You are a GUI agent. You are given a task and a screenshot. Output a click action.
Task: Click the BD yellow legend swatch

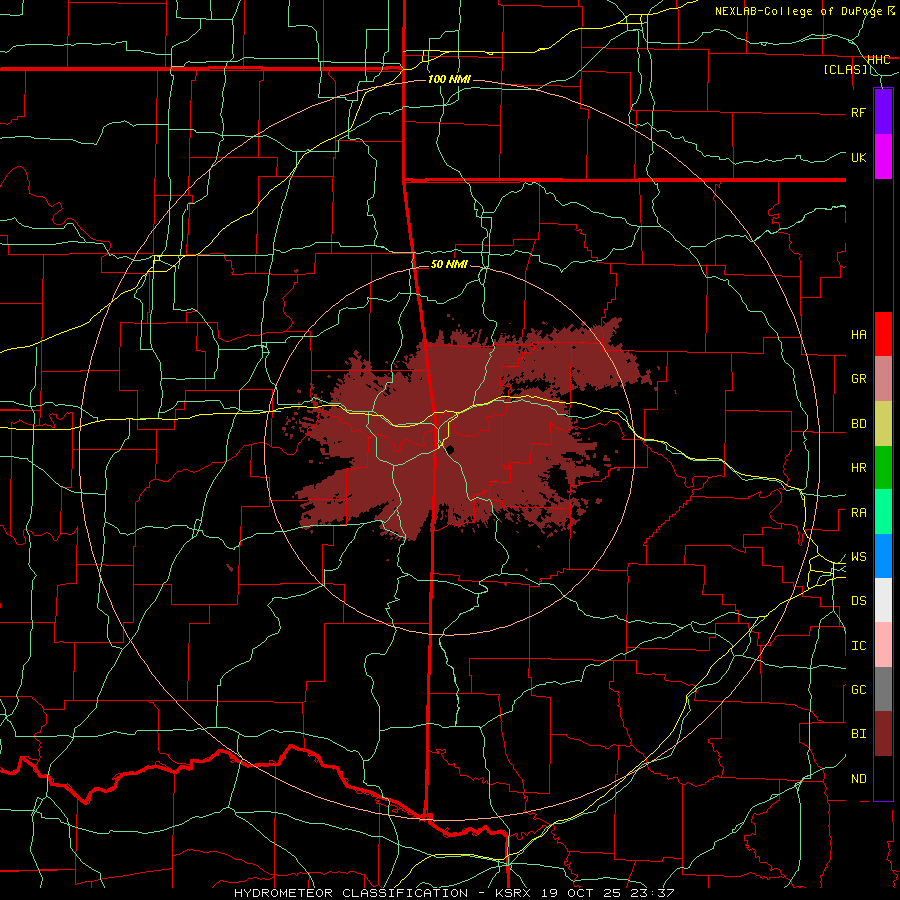tap(883, 424)
